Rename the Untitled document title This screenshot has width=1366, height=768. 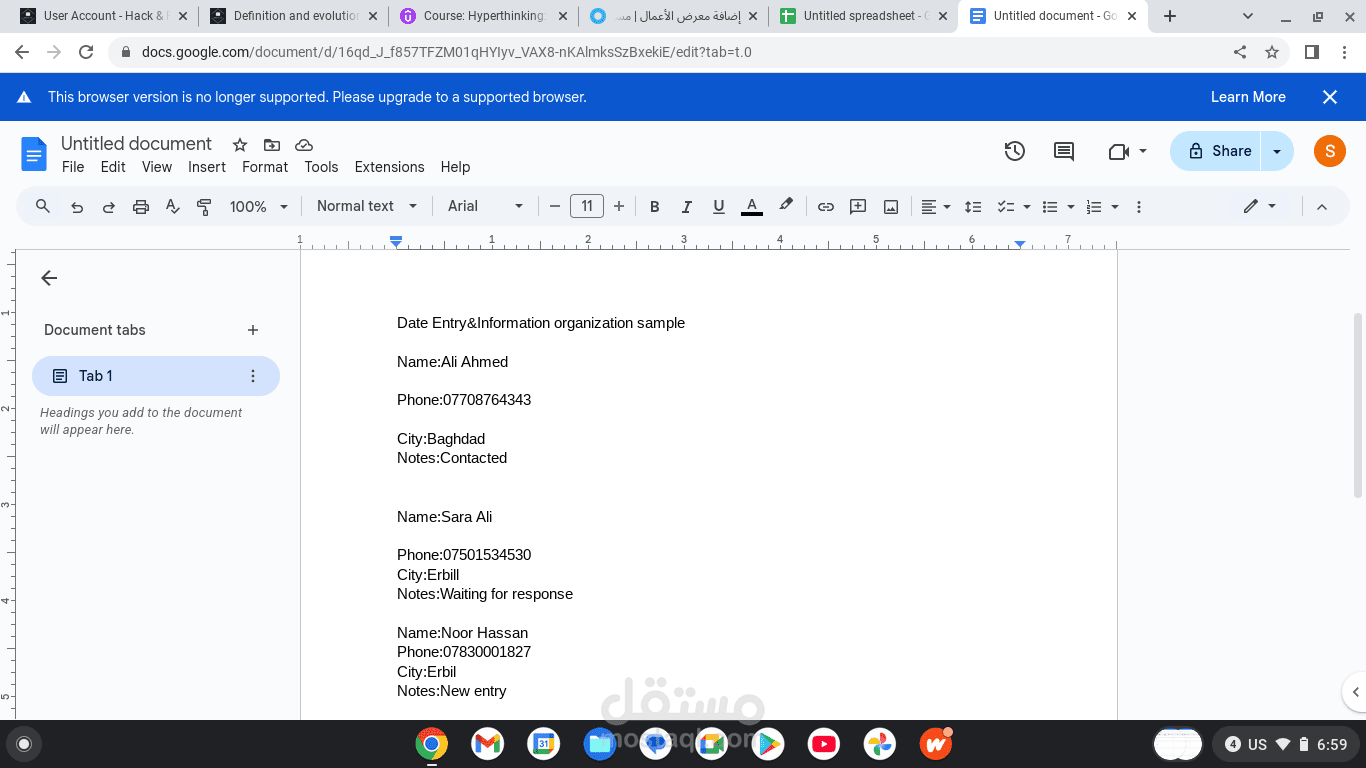(136, 144)
